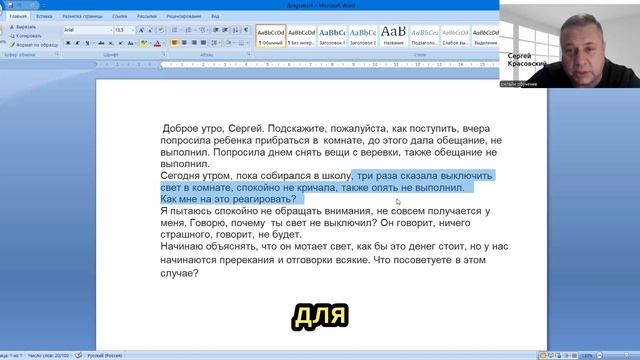Apply the Название style
Image resolution: width=640 pixels, height=360 pixels.
(x=393, y=36)
